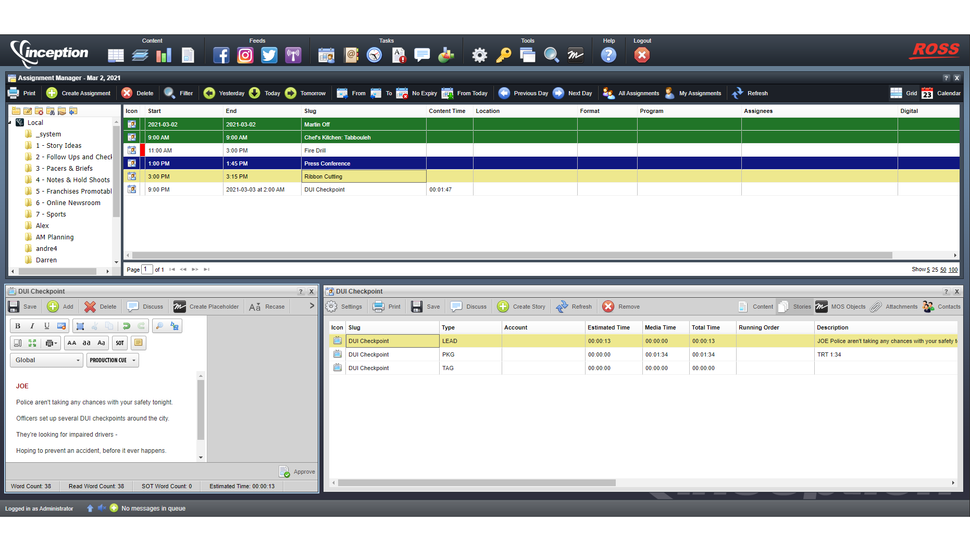Open the print options dropdown in editor
Image resolution: width=970 pixels, height=546 pixels.
pyautogui.click(x=51, y=343)
